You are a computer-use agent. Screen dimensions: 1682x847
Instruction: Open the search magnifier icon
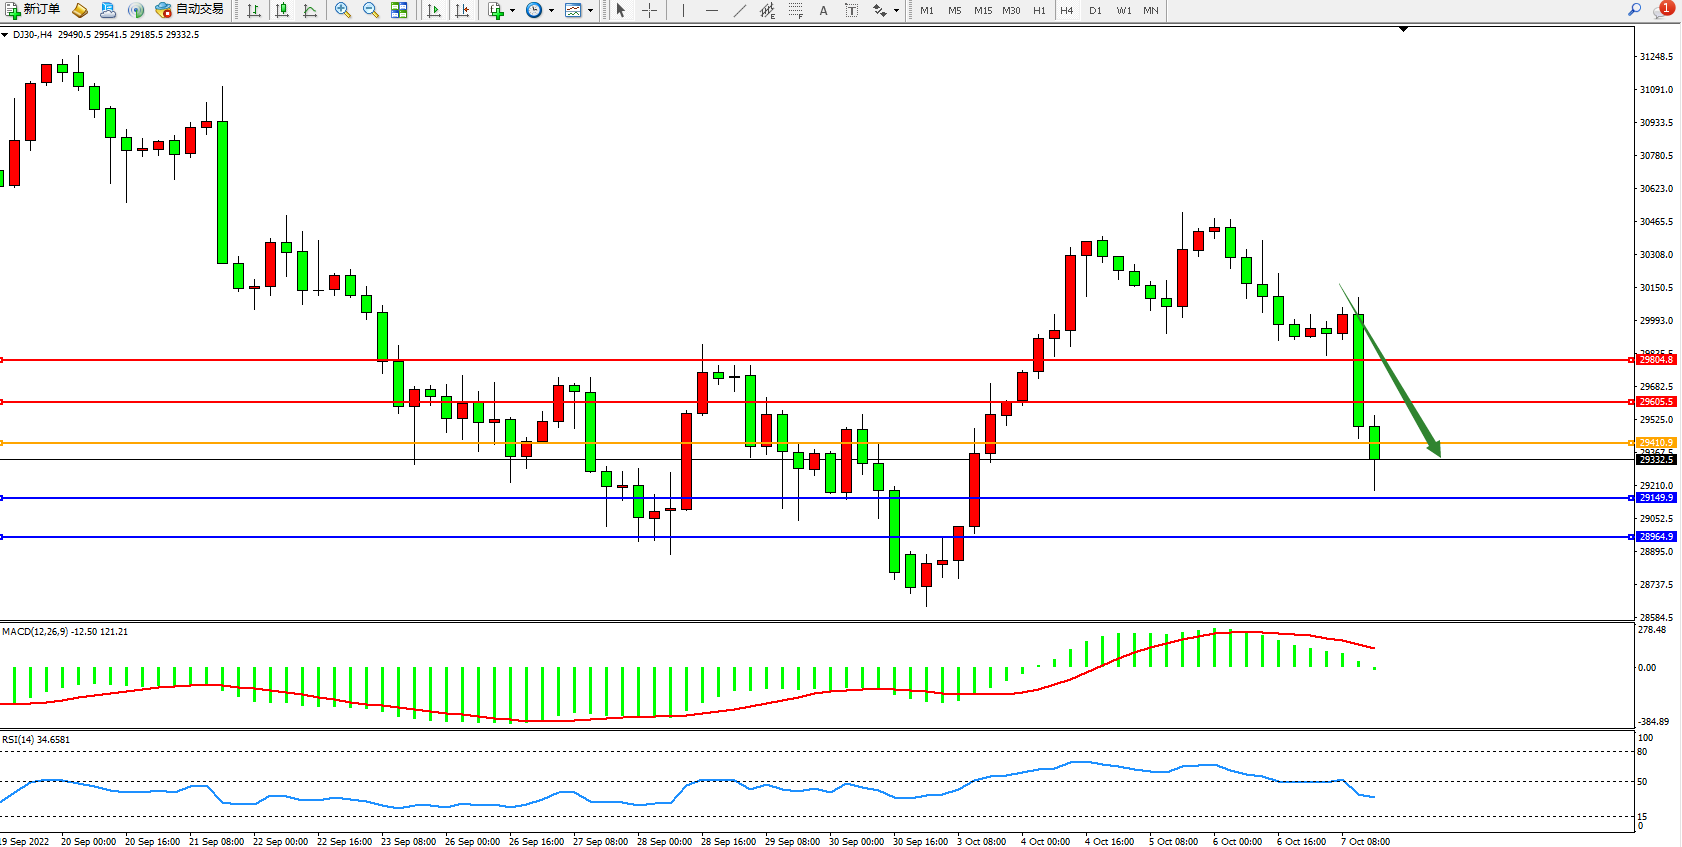1635,9
